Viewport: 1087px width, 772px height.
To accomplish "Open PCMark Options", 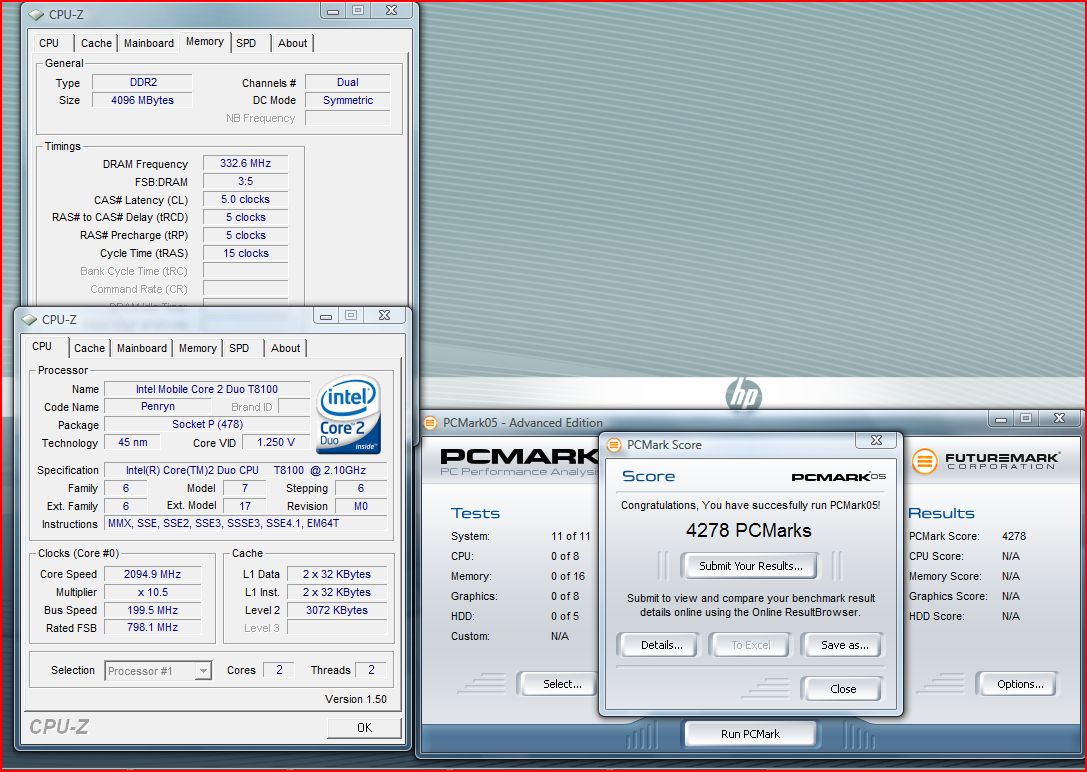I will click(1019, 684).
